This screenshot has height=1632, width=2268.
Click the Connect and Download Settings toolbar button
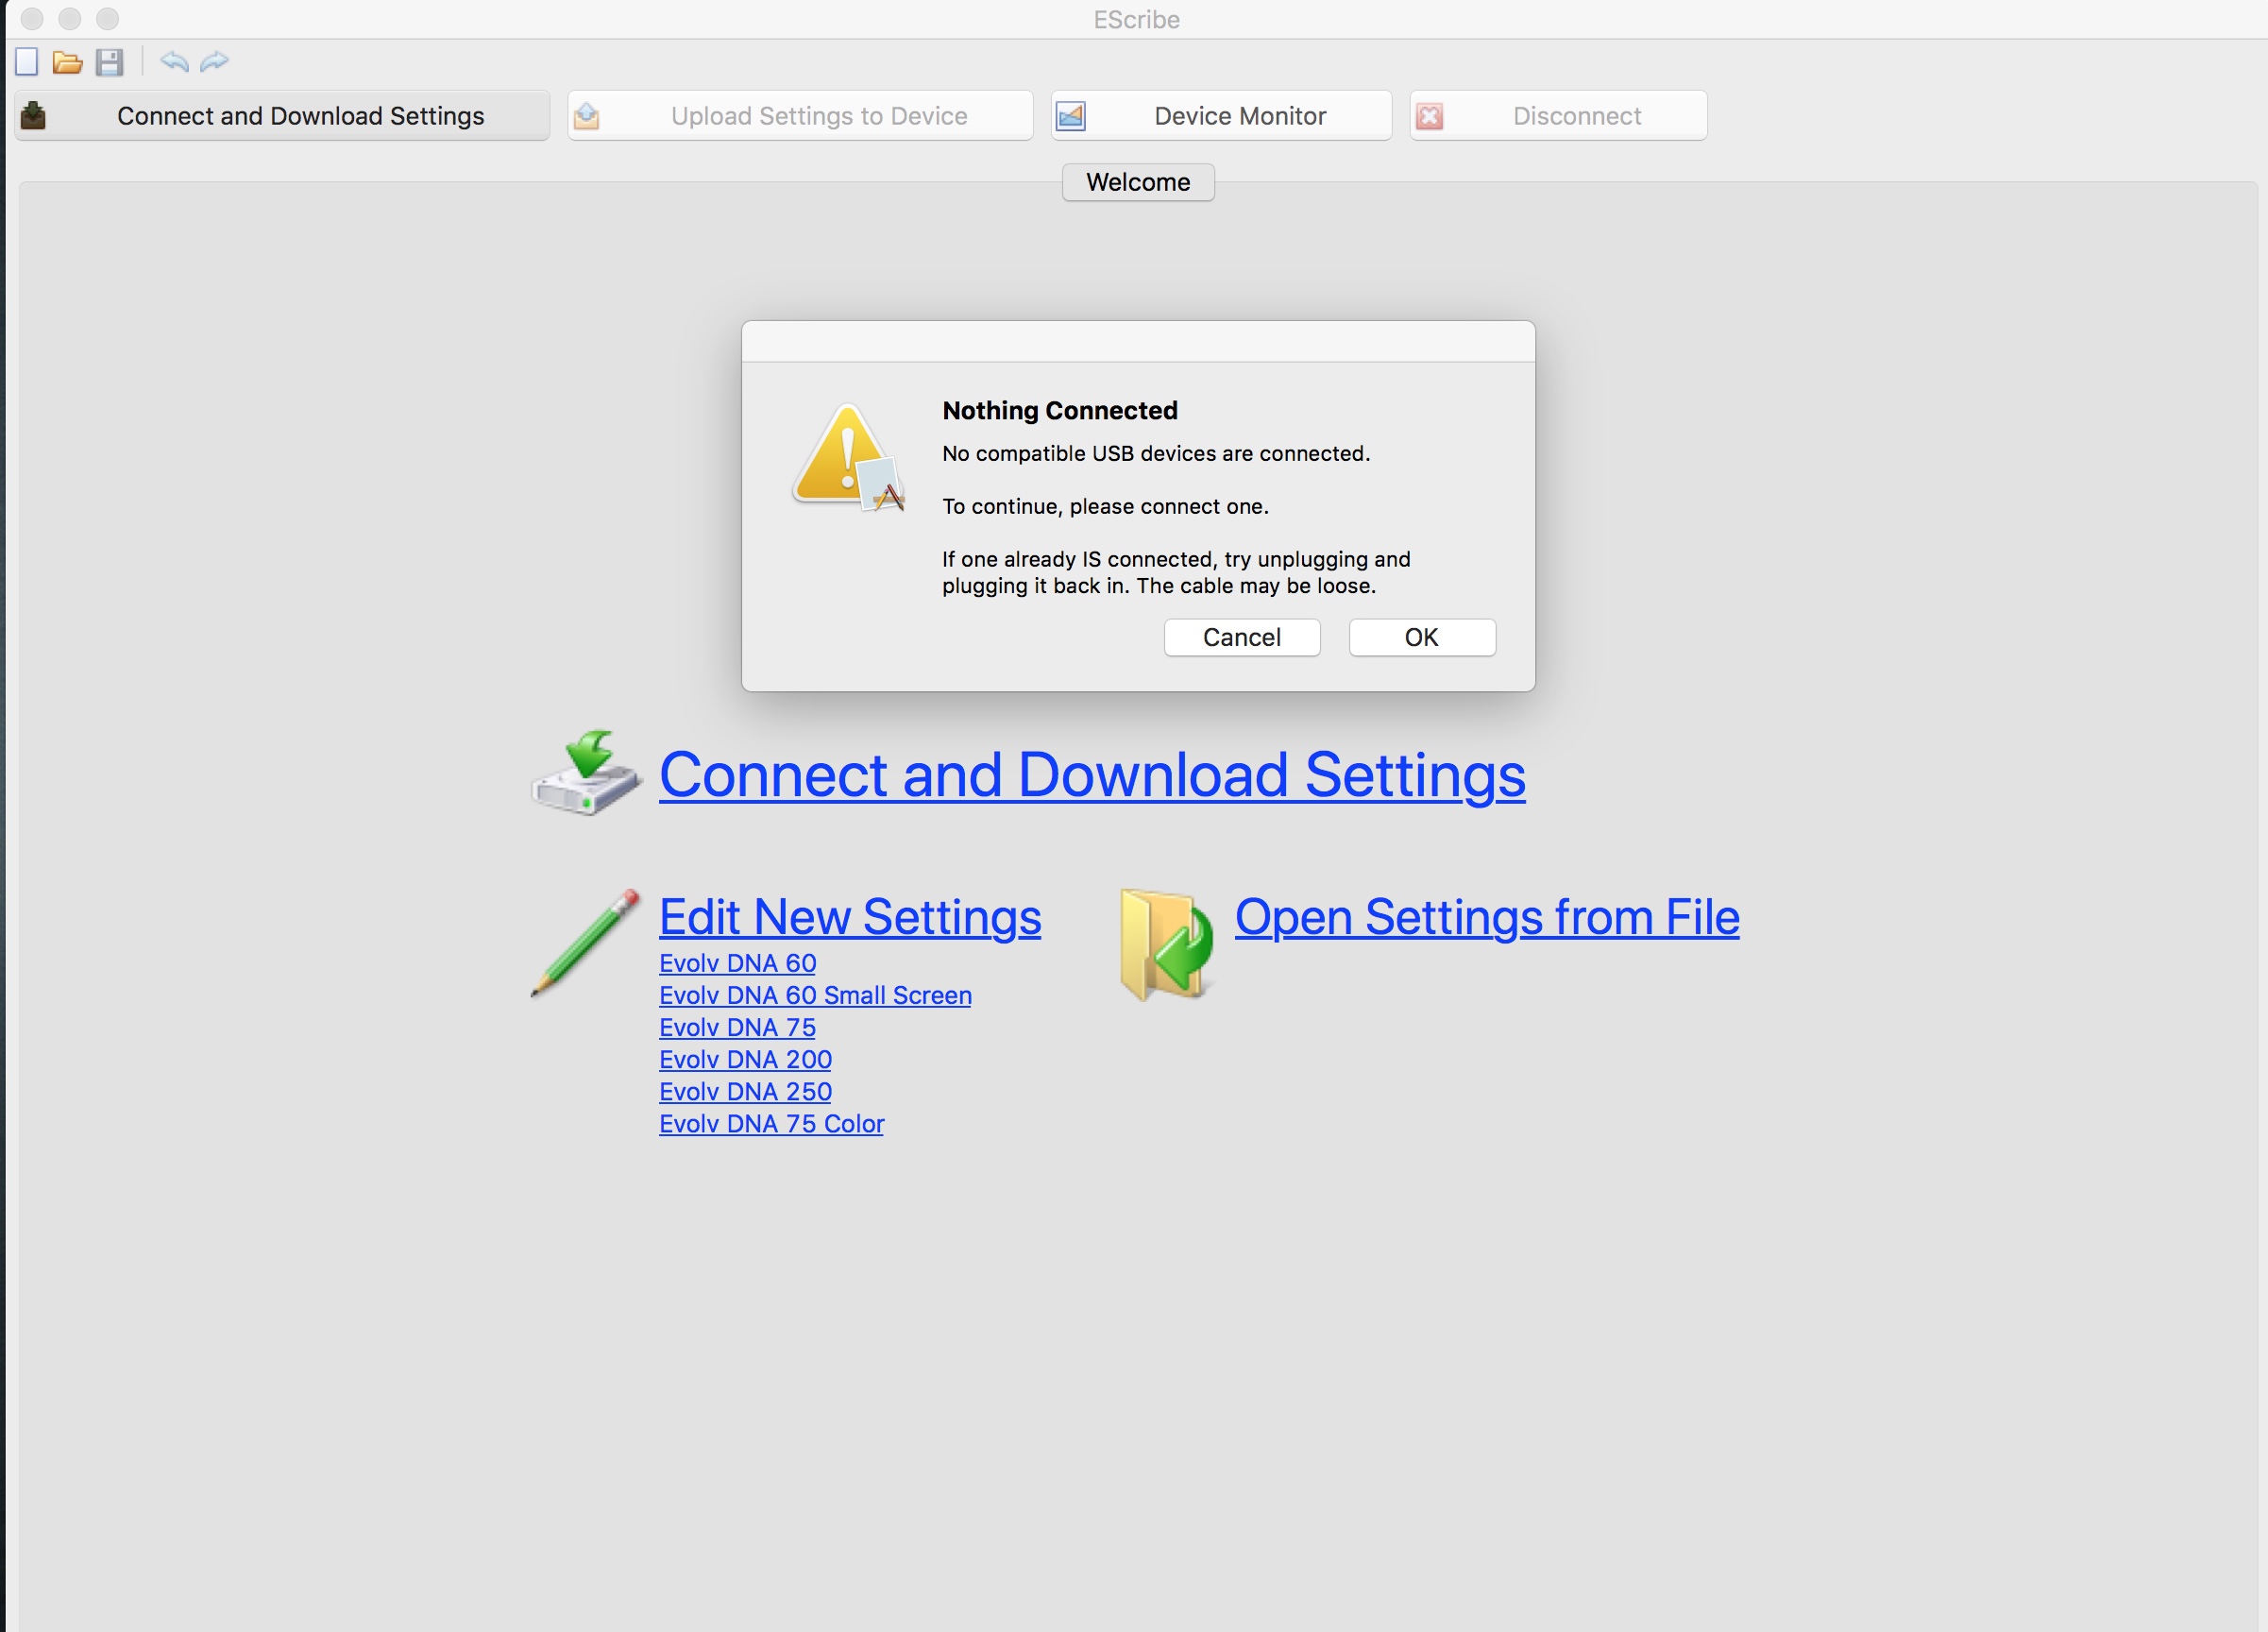coord(283,116)
